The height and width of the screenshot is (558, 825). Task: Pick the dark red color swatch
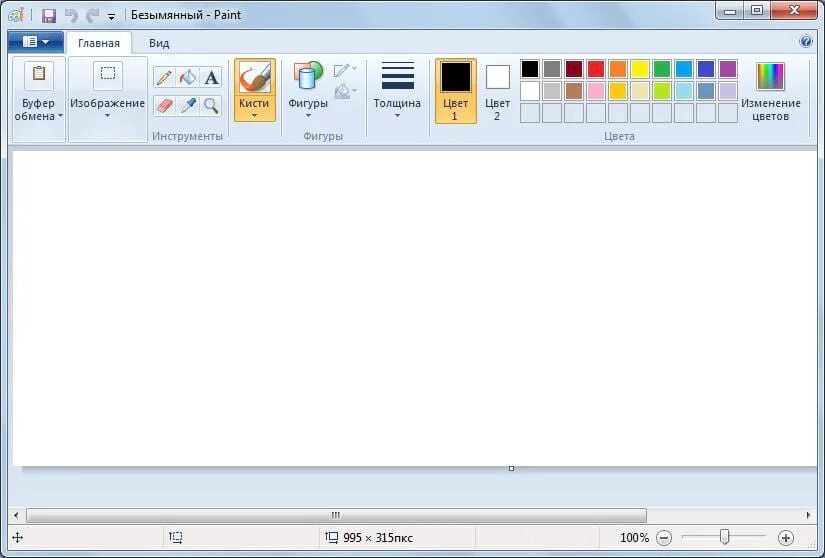tap(574, 69)
